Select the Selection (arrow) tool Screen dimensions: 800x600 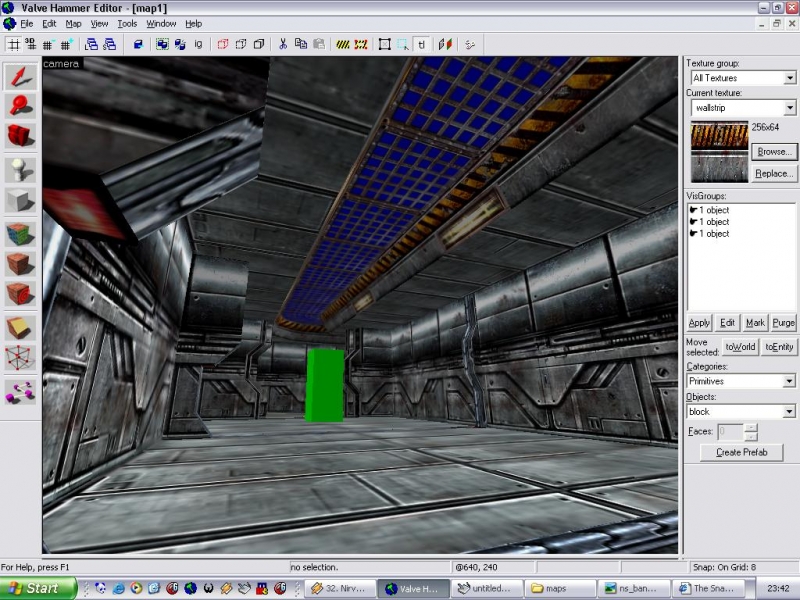(19, 76)
